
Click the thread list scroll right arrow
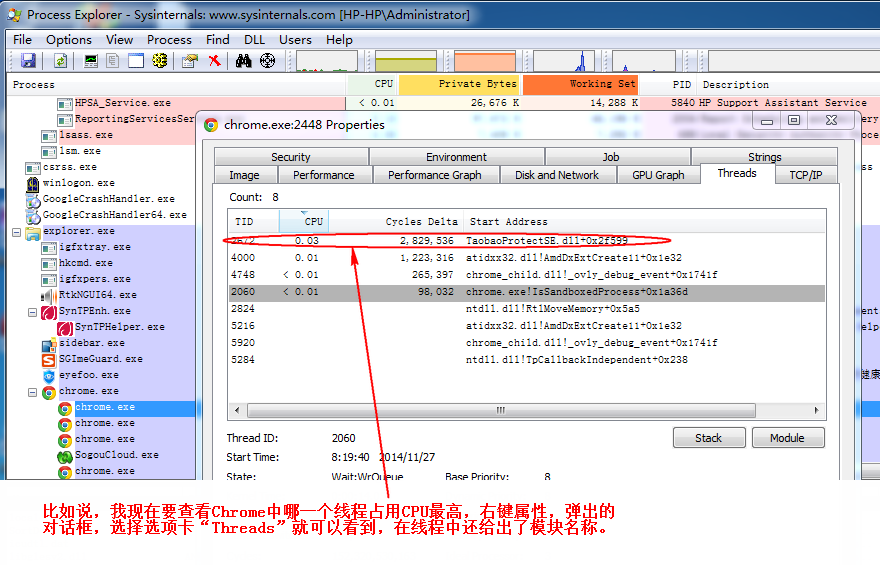[817, 410]
